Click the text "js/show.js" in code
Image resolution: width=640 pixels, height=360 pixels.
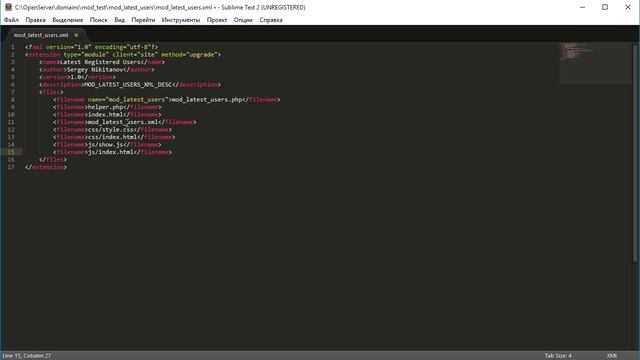point(105,144)
